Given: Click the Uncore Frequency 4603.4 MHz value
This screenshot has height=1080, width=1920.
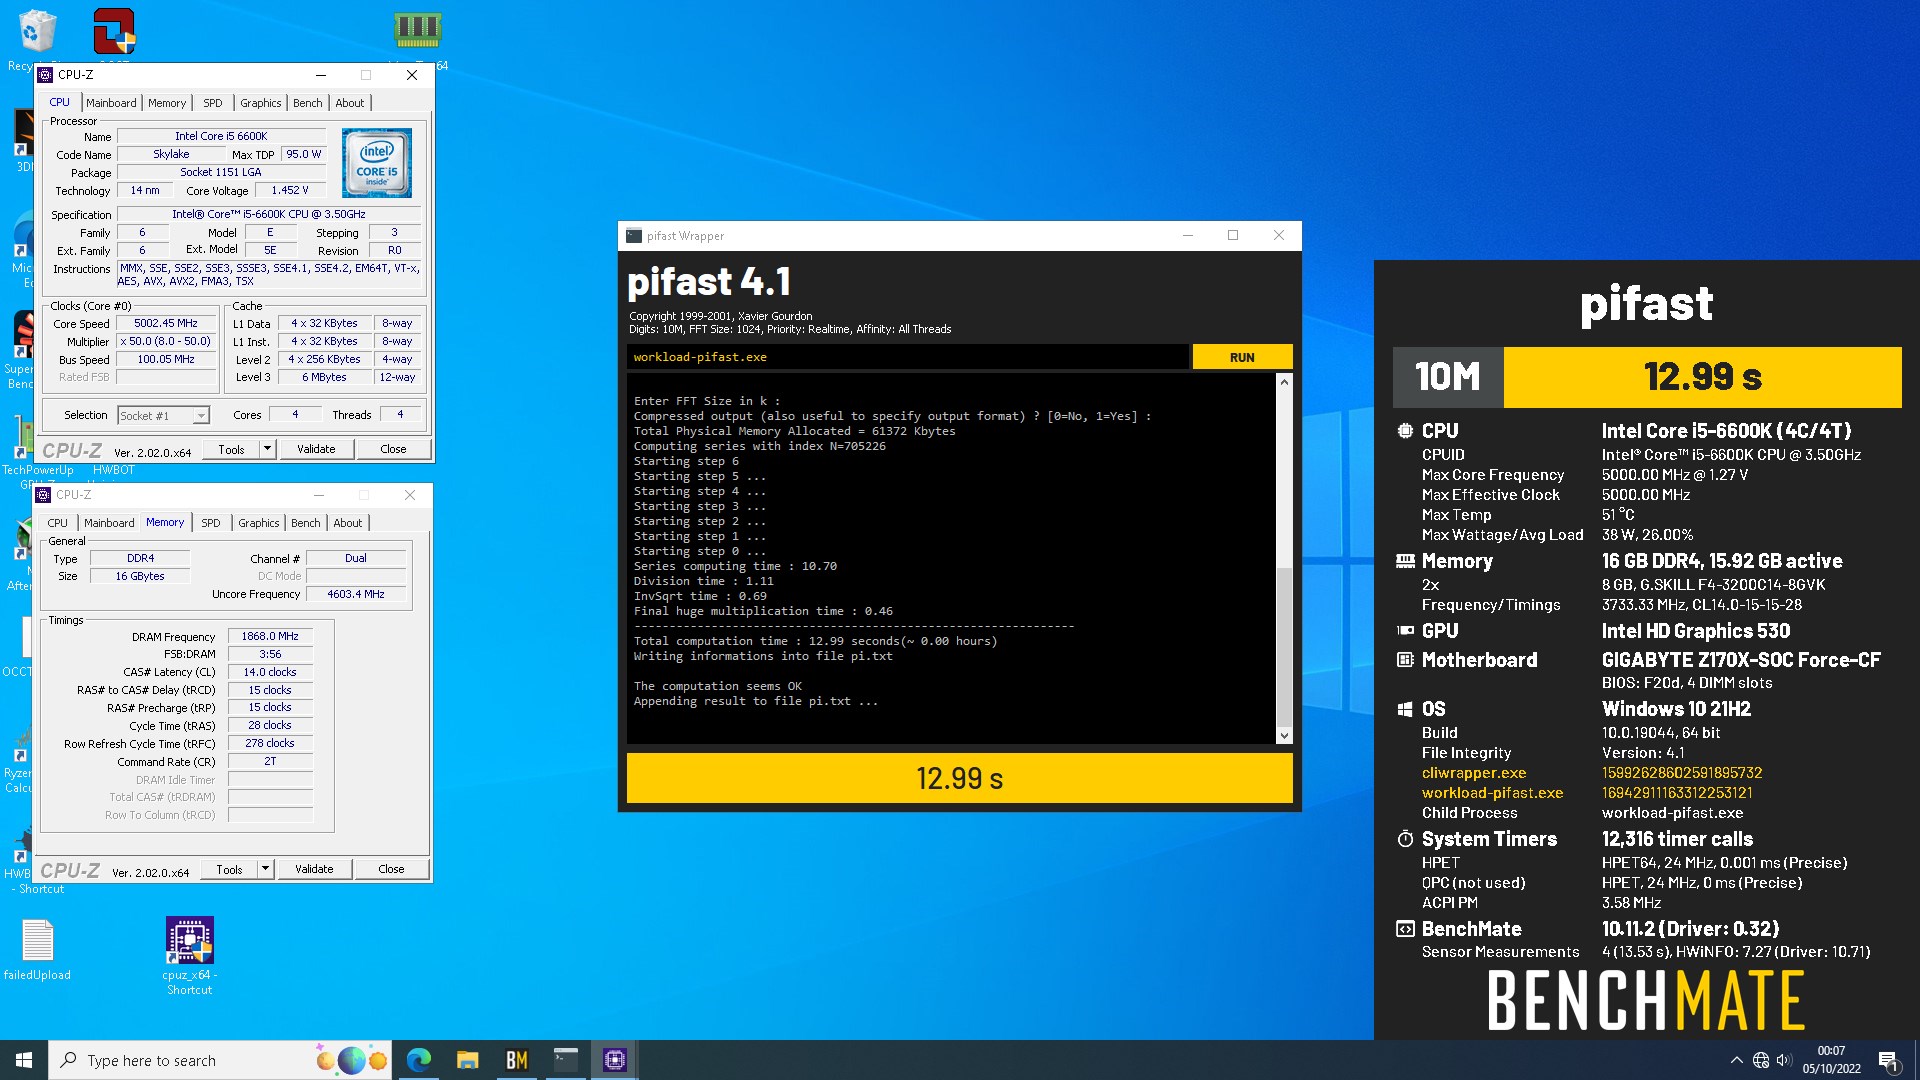Looking at the screenshot, I should [x=356, y=594].
